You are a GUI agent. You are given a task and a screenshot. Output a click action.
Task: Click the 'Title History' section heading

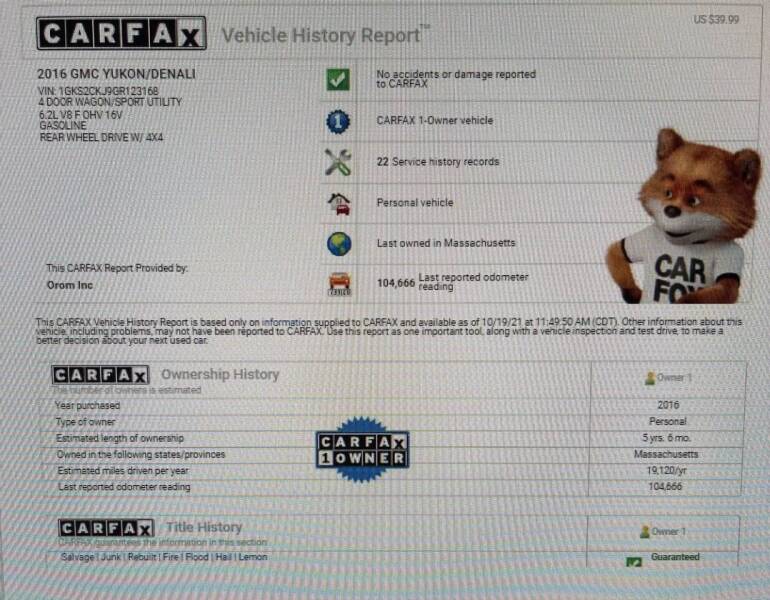coord(204,527)
